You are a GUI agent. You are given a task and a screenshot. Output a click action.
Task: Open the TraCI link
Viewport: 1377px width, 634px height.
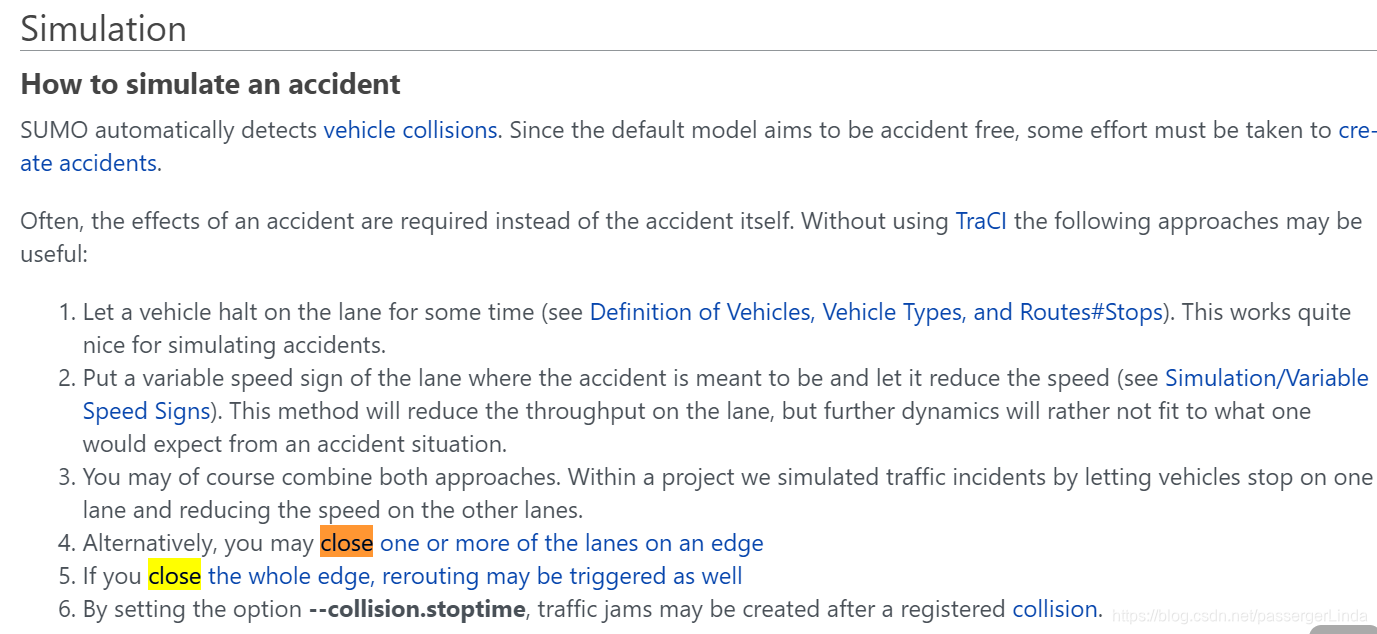(x=981, y=221)
